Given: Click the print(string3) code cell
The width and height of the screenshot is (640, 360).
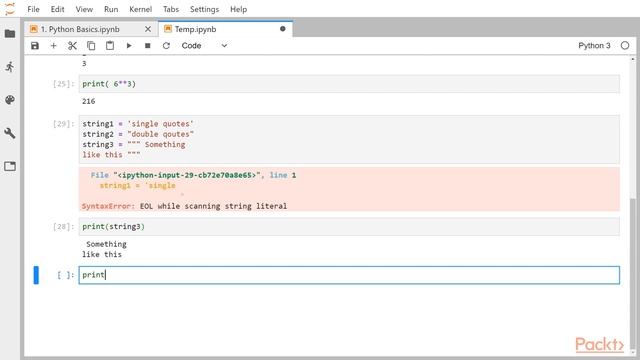Looking at the screenshot, I should 349,227.
